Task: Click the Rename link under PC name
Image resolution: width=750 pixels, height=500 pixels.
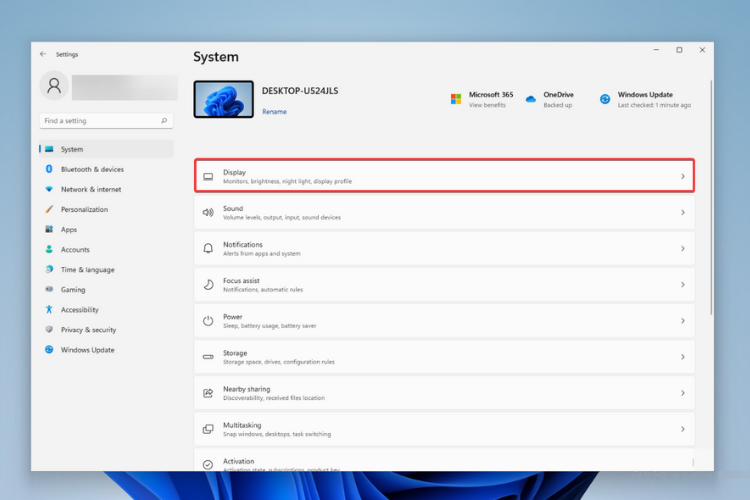Action: tap(274, 112)
